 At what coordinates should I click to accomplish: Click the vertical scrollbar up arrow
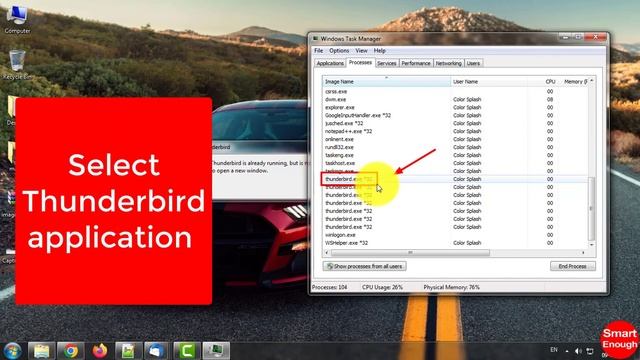coord(592,81)
